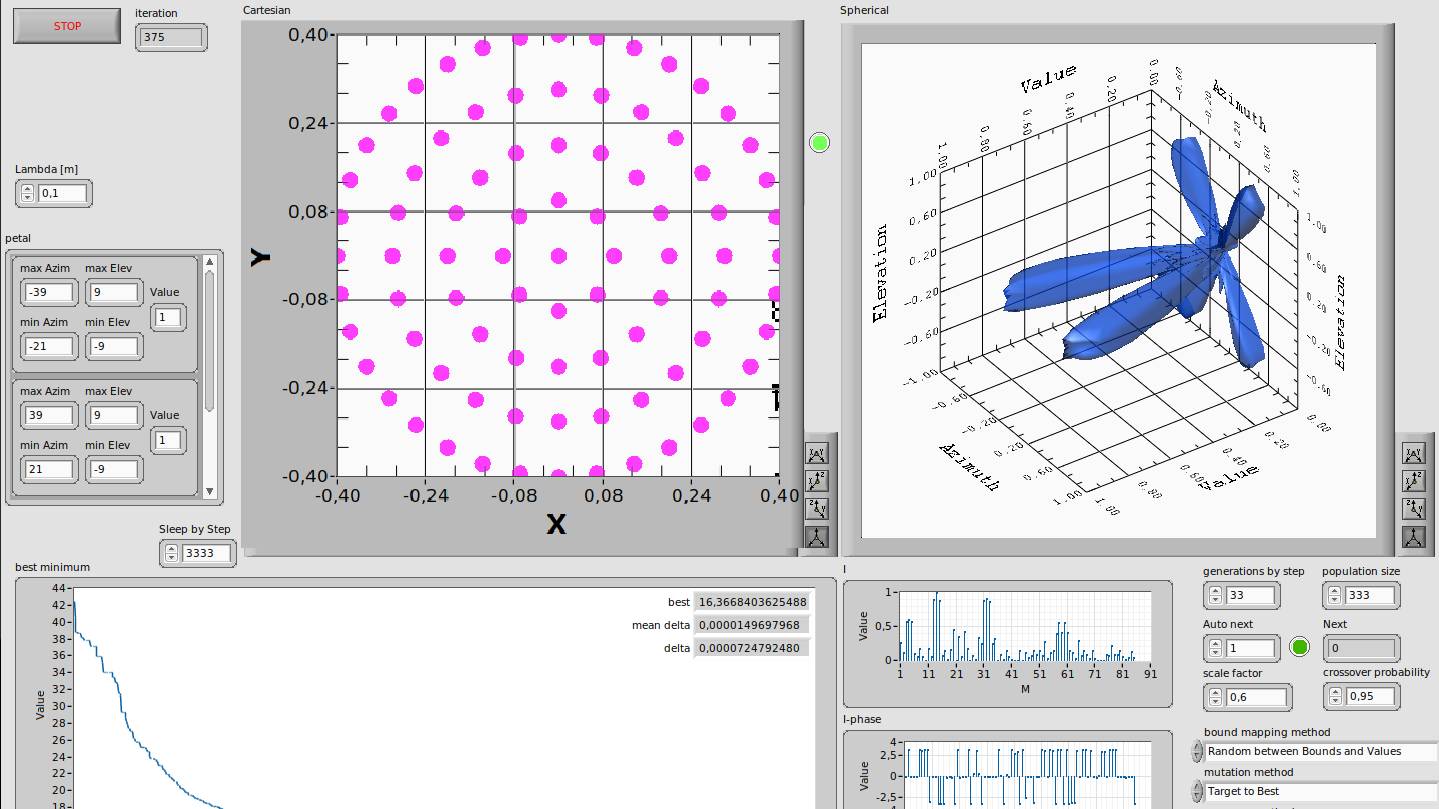Click the 'Spherical' plot title label
Viewport: 1439px width, 809px height.
(864, 10)
